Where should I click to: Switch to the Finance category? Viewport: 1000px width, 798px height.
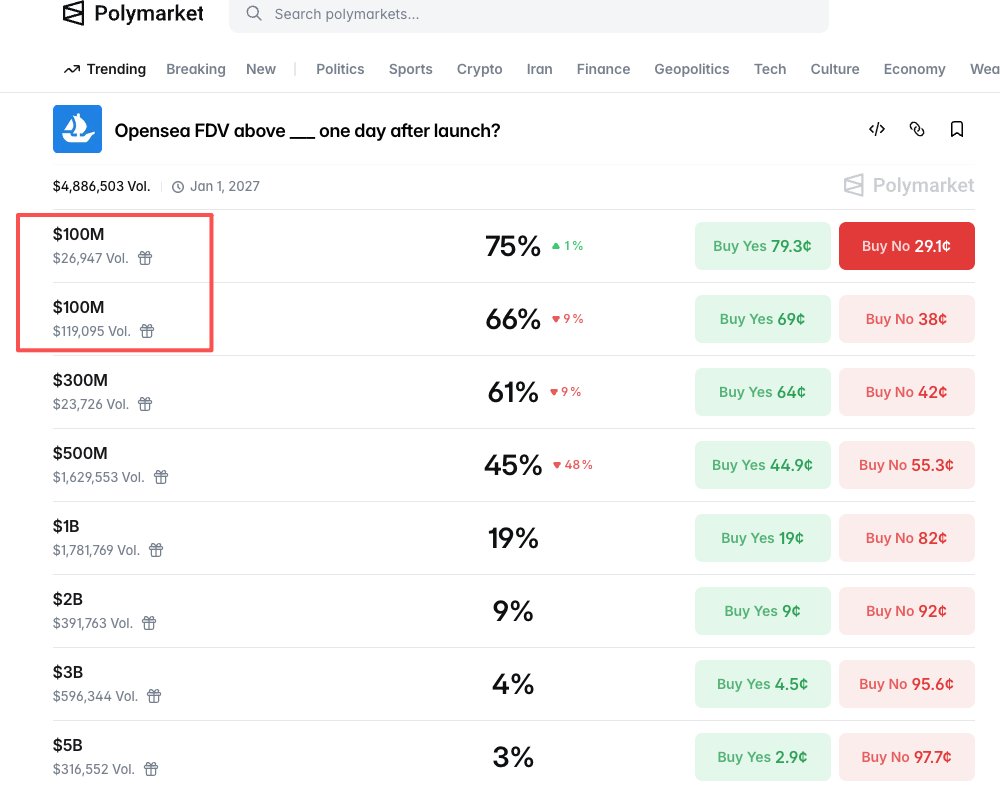[x=603, y=69]
